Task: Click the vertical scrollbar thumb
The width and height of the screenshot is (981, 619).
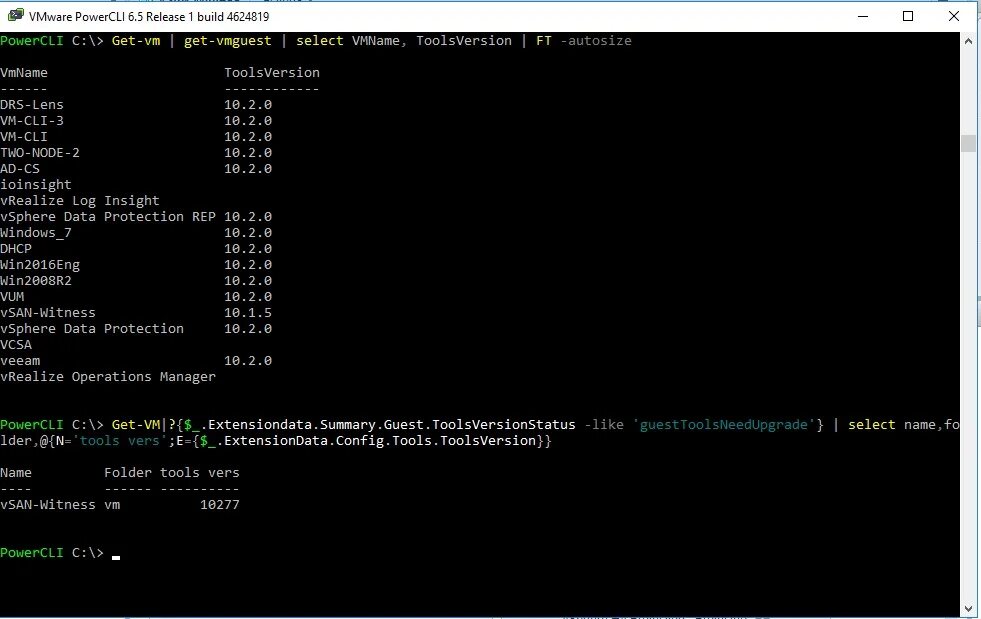Action: click(968, 143)
